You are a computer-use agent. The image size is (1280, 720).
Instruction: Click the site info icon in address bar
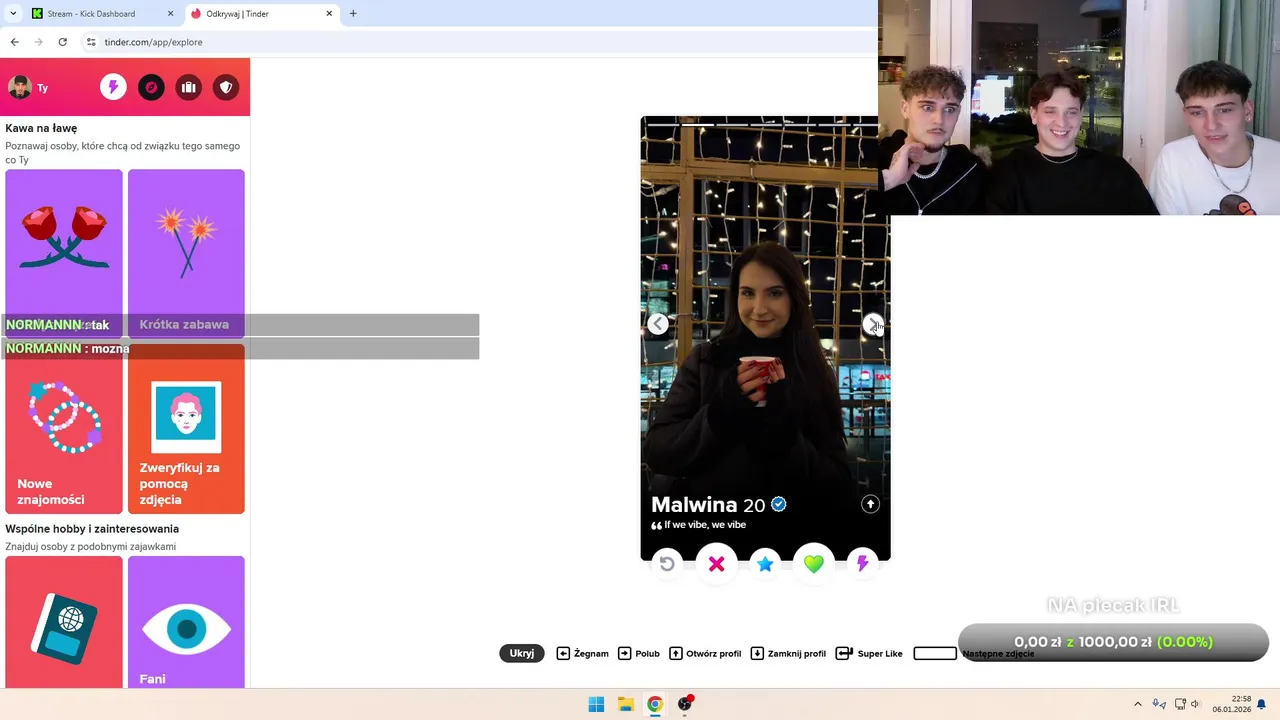click(91, 42)
